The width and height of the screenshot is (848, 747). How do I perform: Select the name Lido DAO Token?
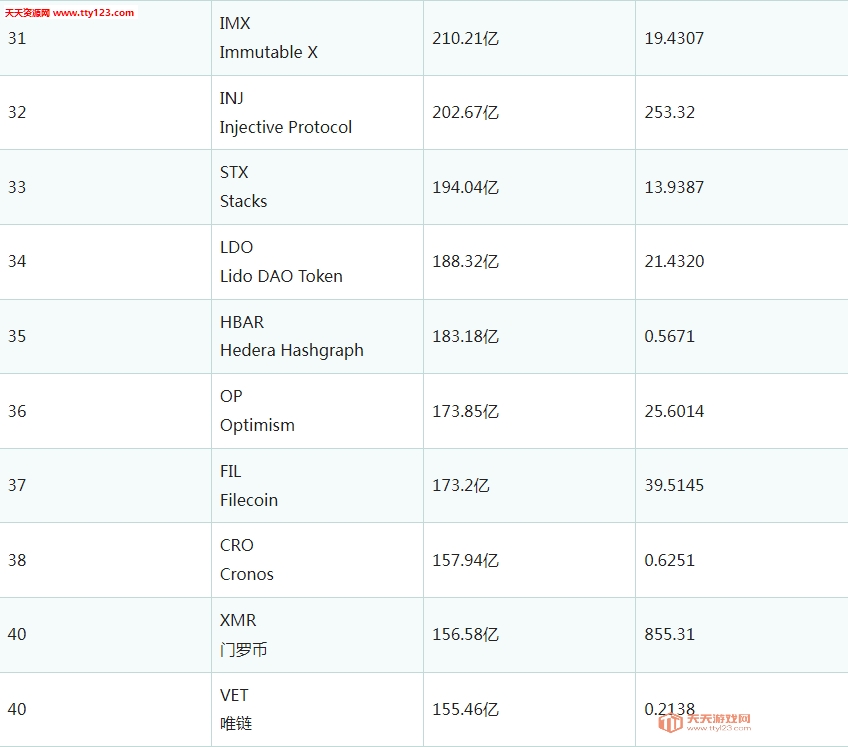(x=281, y=276)
